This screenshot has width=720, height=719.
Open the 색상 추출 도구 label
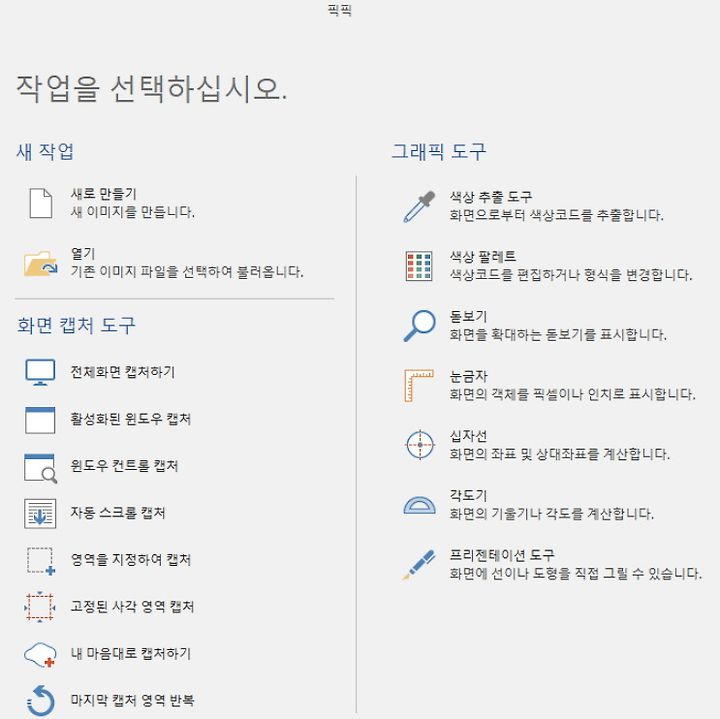(x=491, y=197)
